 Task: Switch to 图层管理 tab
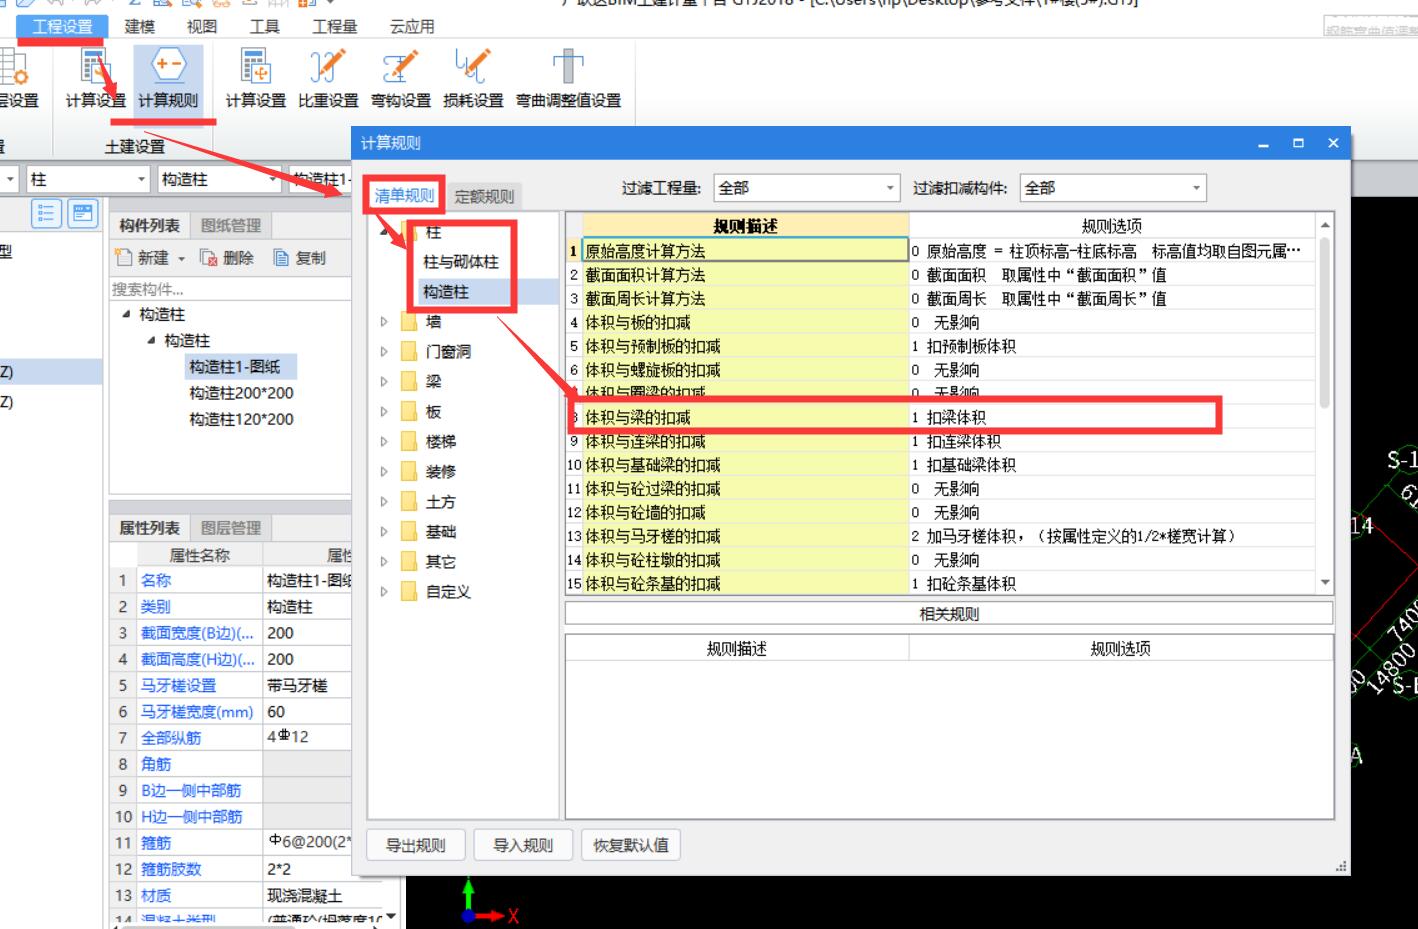click(231, 528)
